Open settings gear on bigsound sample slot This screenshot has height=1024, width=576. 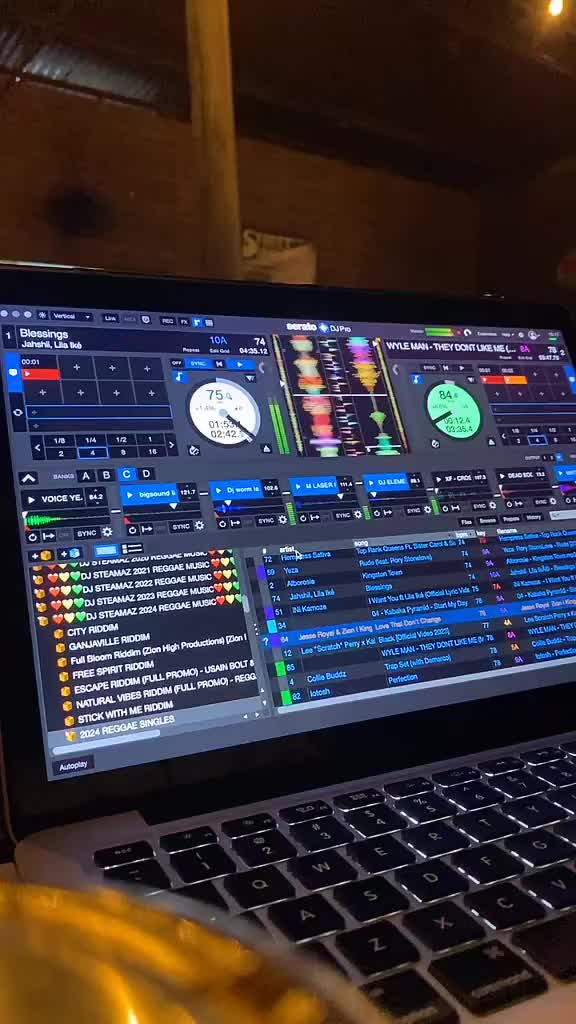click(199, 525)
